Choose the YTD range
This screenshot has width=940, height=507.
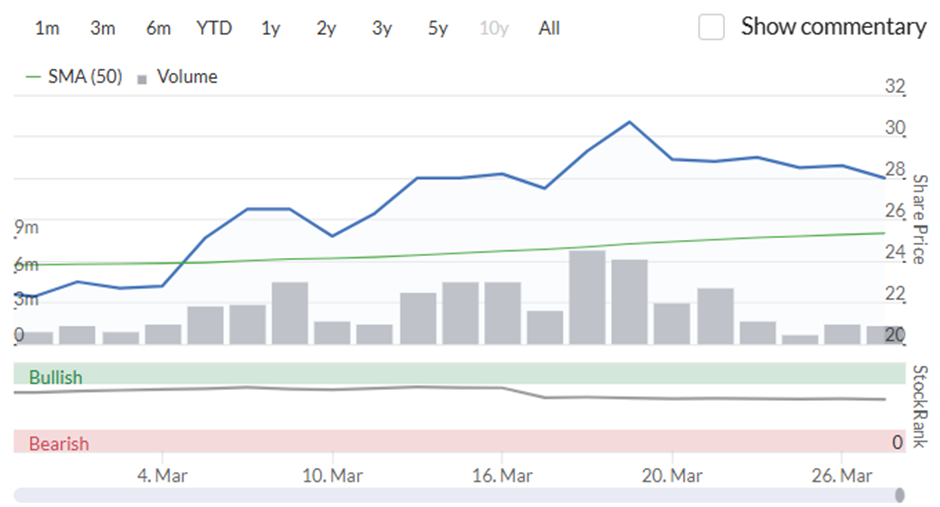click(214, 28)
